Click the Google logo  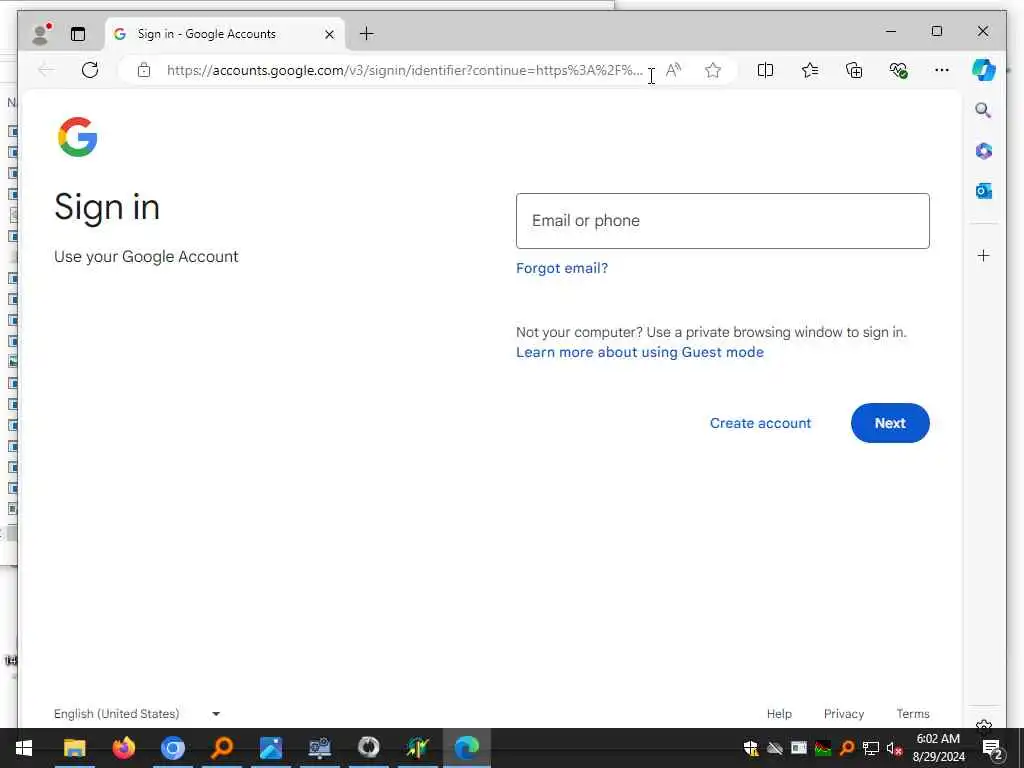click(x=78, y=137)
